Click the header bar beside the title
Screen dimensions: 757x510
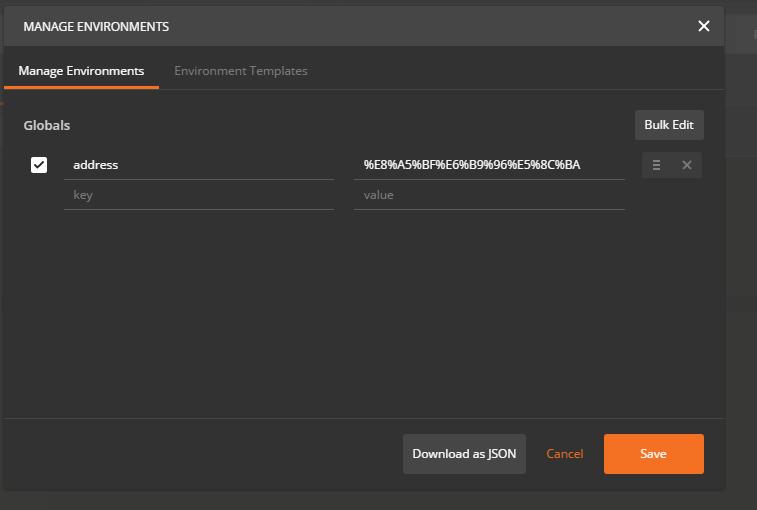pos(430,26)
